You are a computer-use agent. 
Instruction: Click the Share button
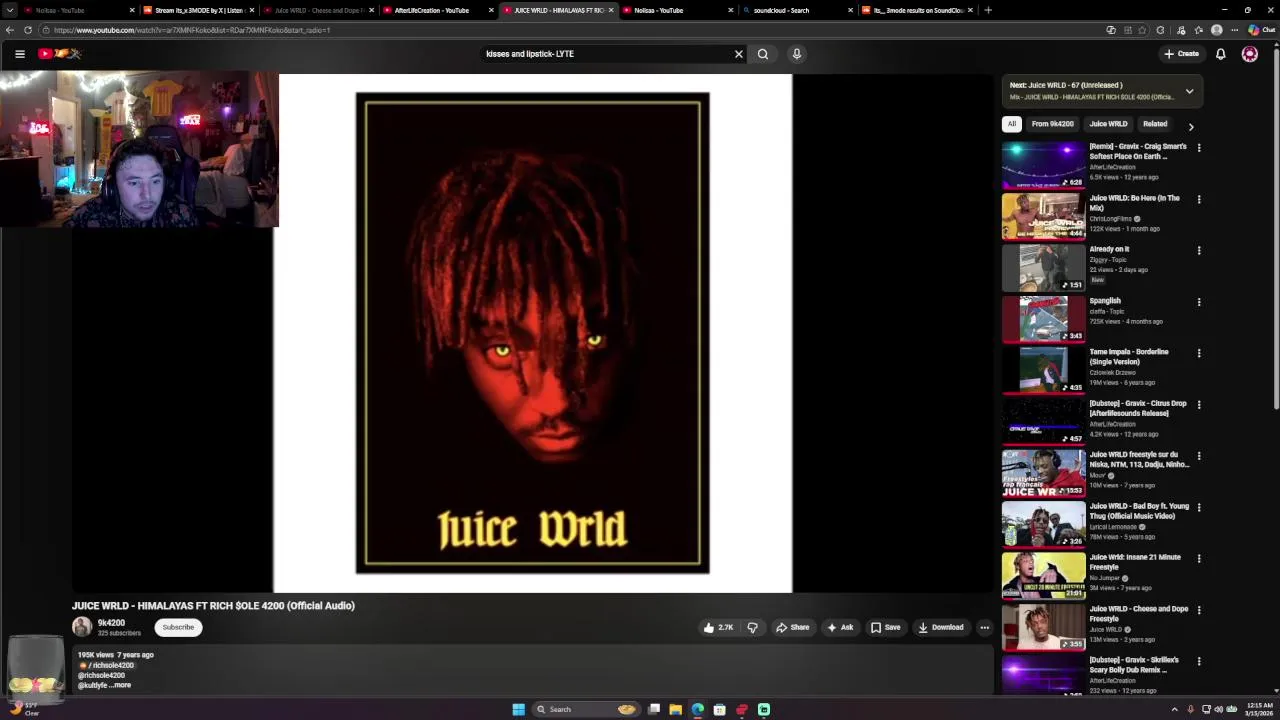(793, 628)
